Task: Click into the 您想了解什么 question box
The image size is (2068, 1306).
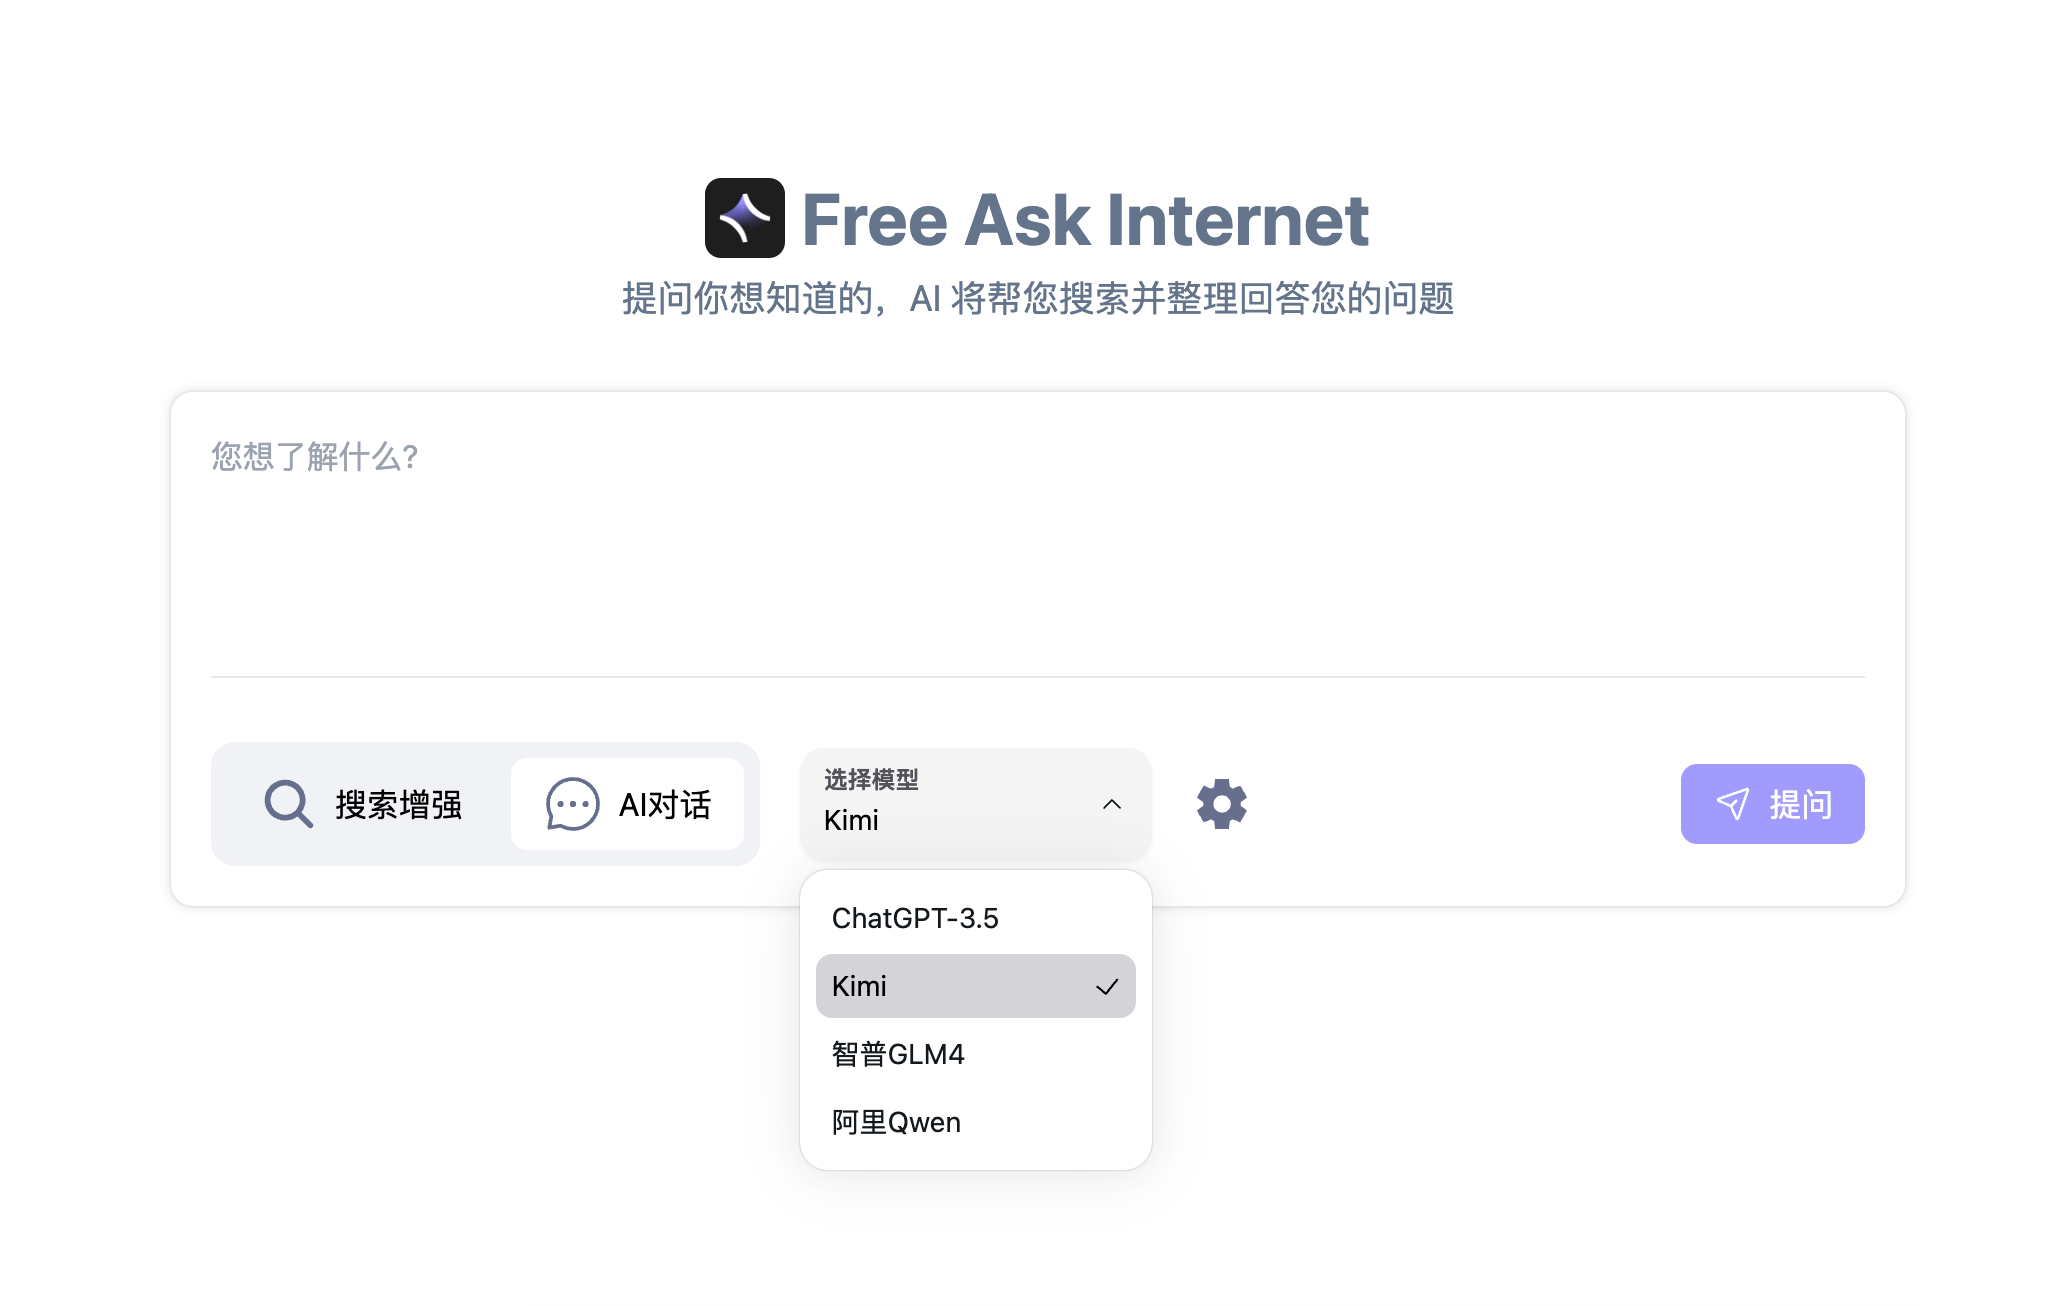Action: click(1036, 550)
